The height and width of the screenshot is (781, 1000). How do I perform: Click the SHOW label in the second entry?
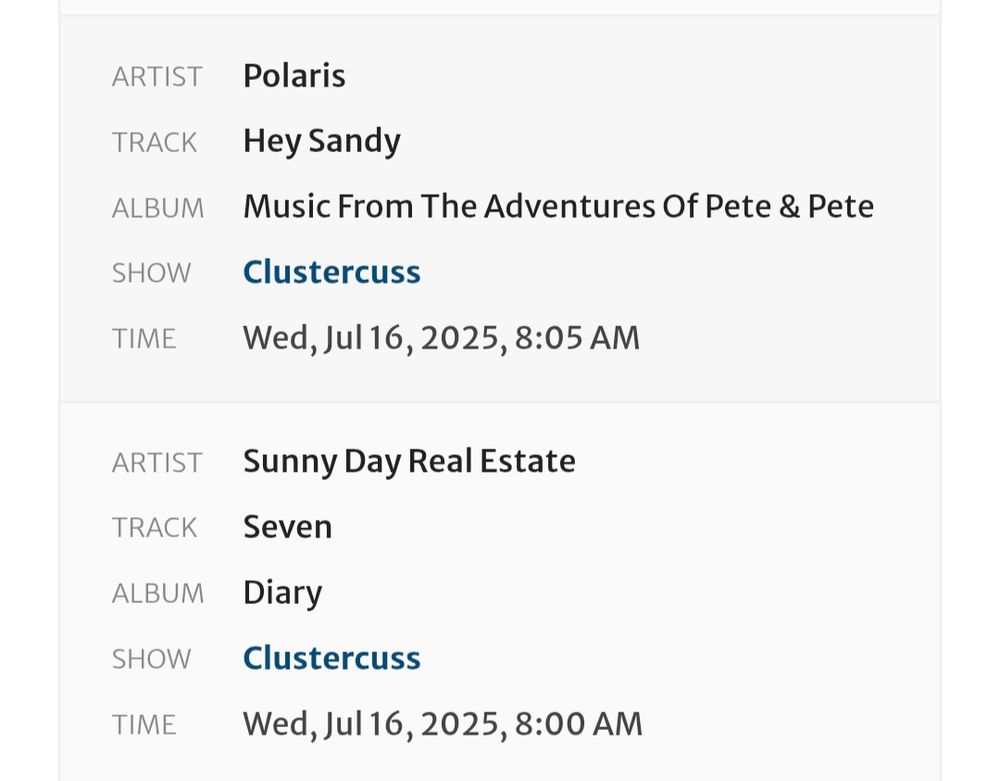click(x=151, y=659)
